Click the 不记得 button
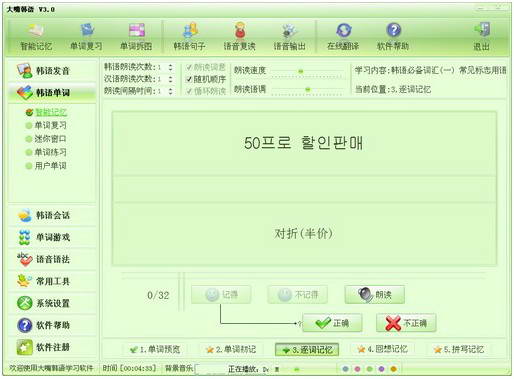 pyautogui.click(x=297, y=295)
